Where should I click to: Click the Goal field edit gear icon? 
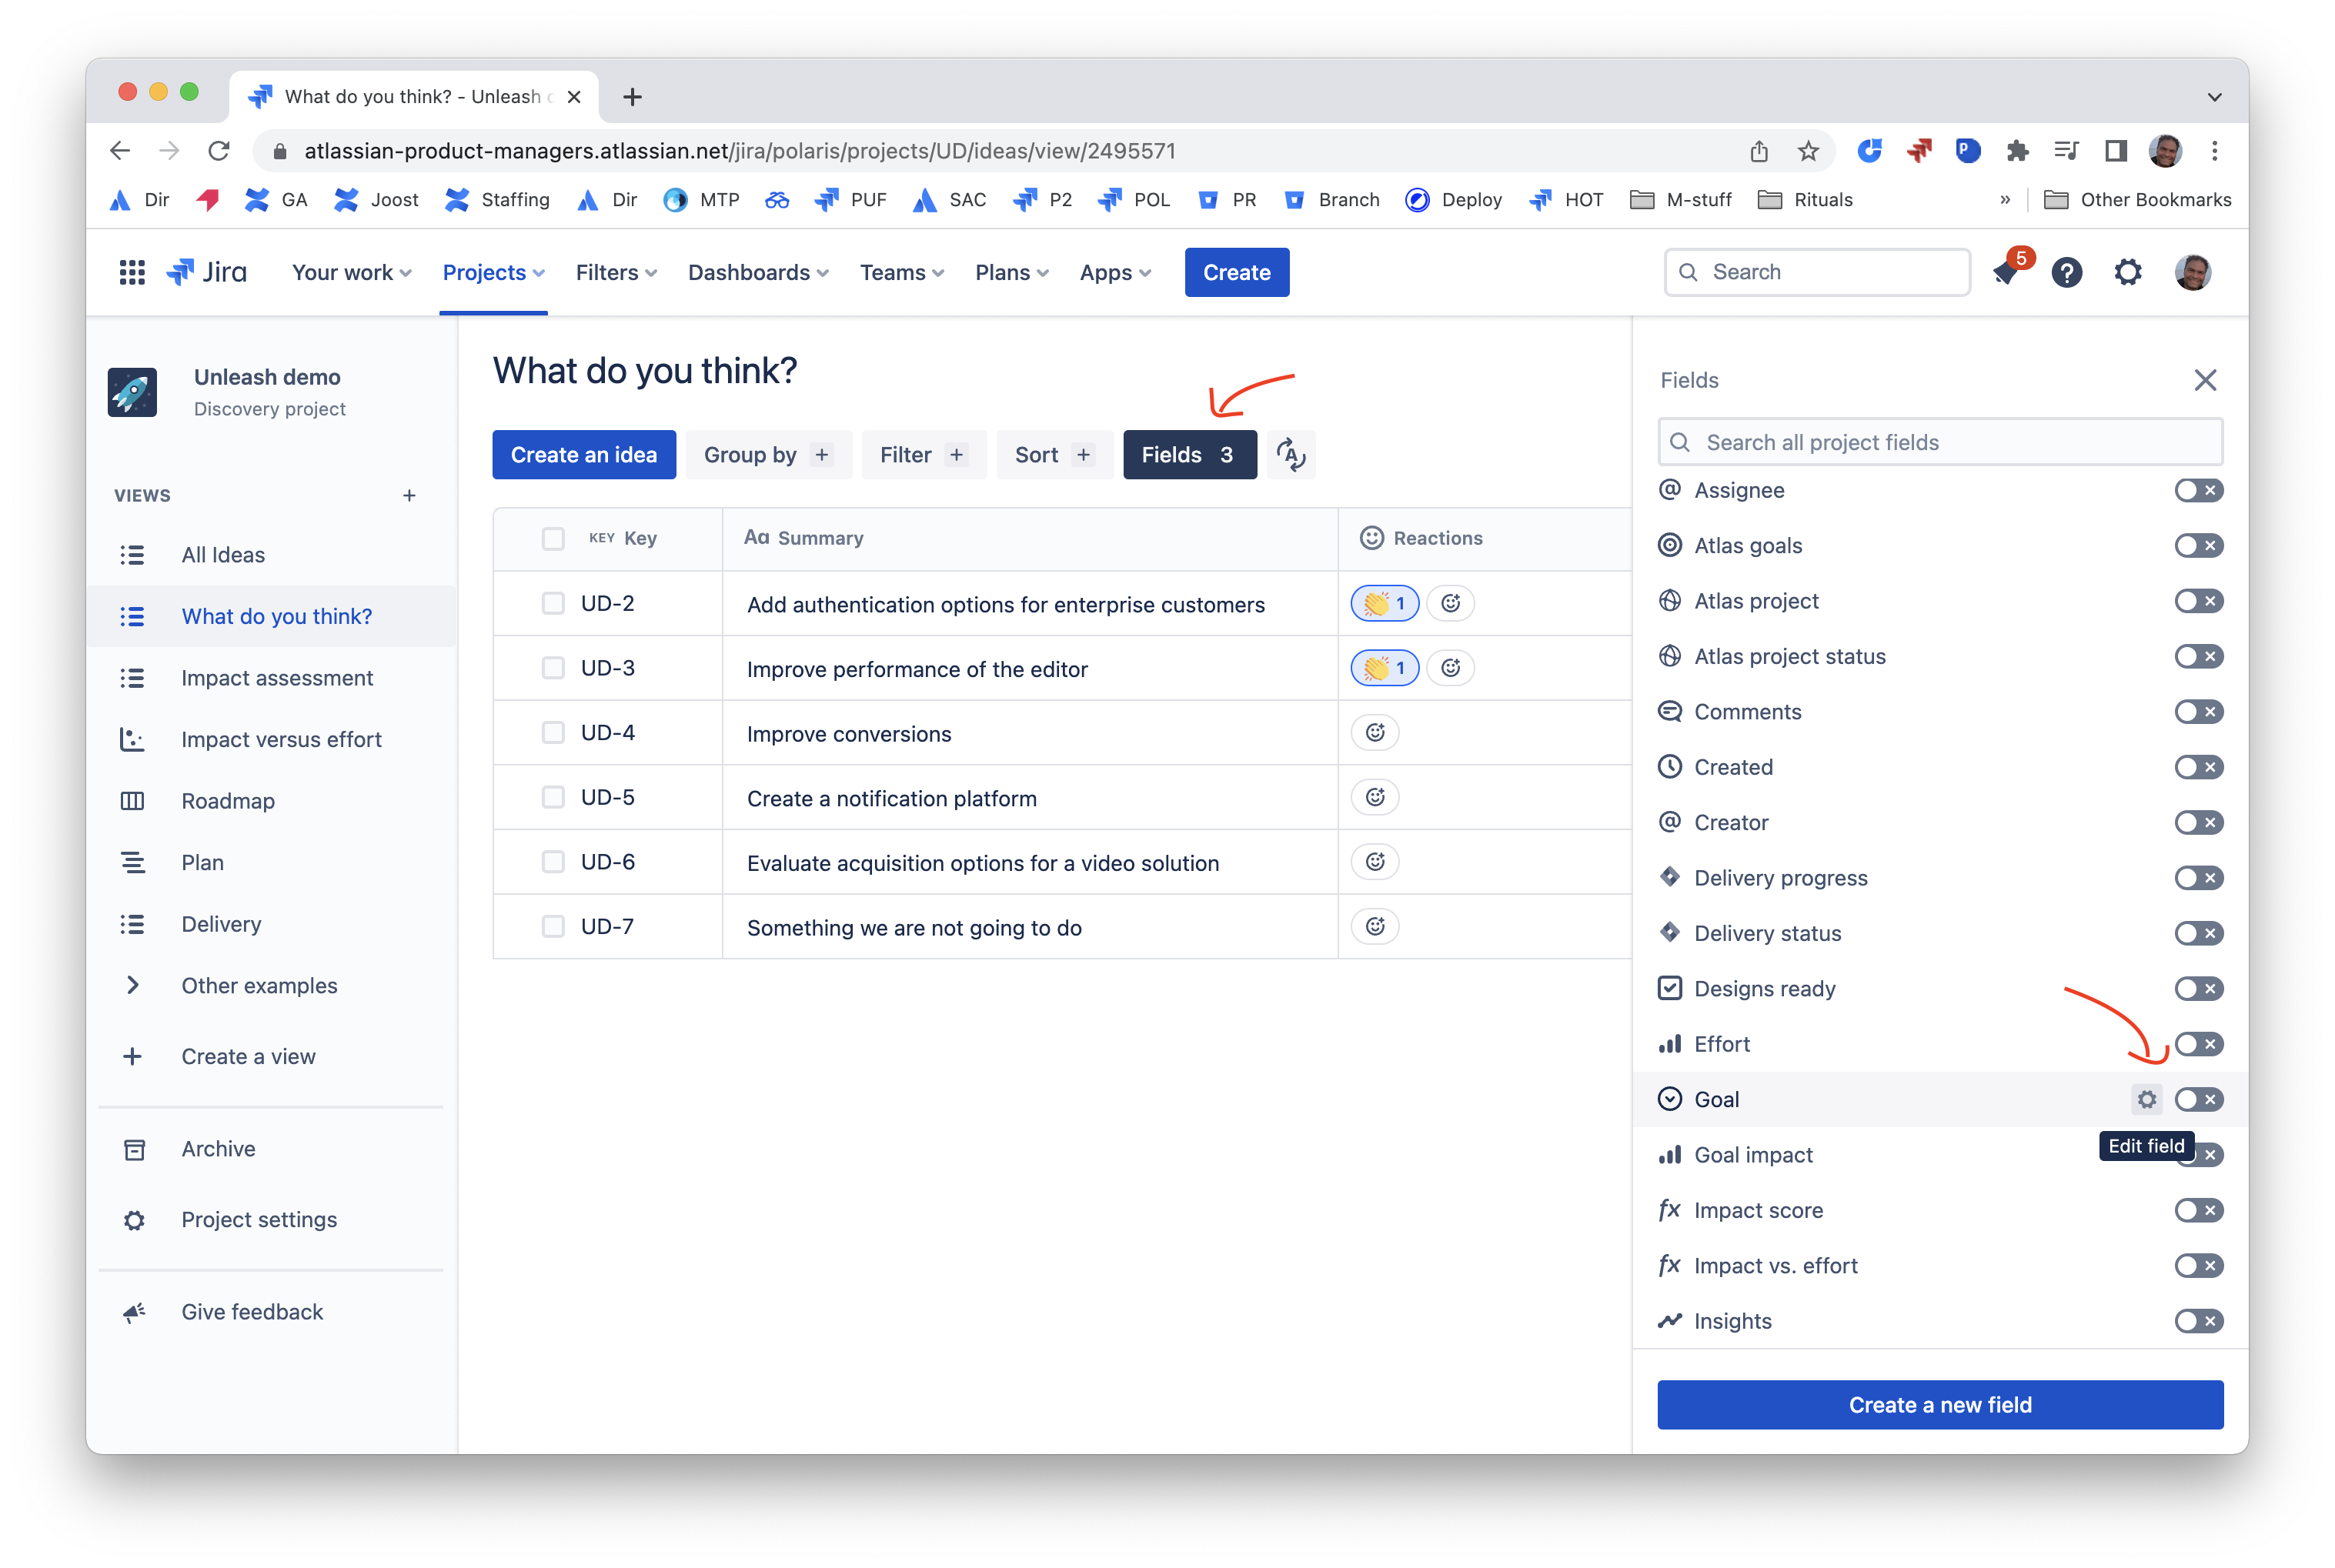coord(2146,1099)
